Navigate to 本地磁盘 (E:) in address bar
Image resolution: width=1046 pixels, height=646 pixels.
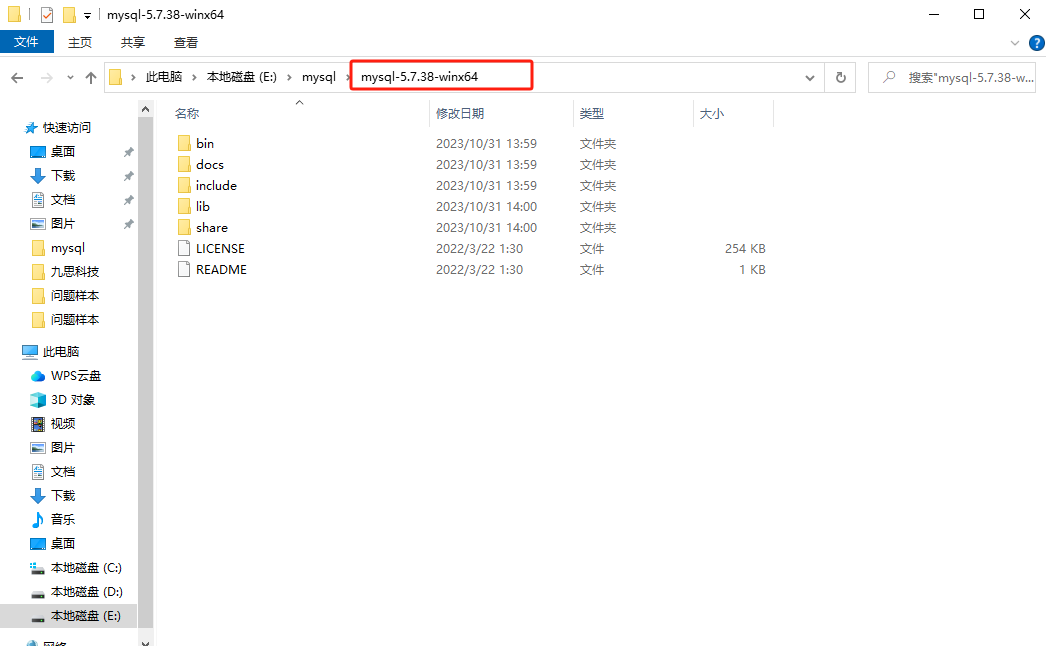point(241,77)
